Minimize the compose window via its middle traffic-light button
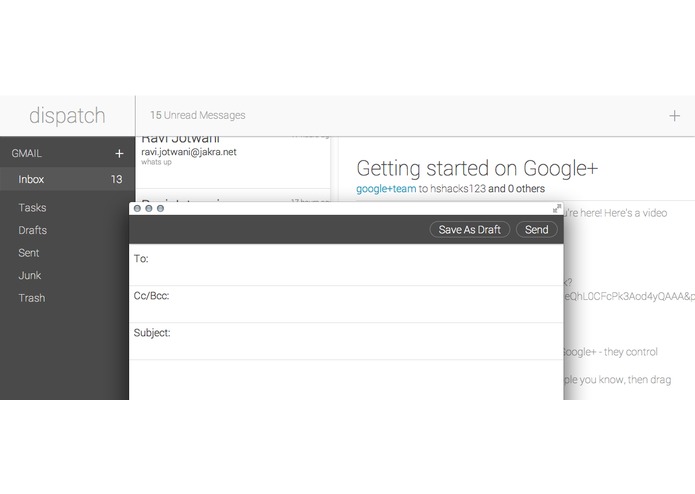 [x=149, y=208]
